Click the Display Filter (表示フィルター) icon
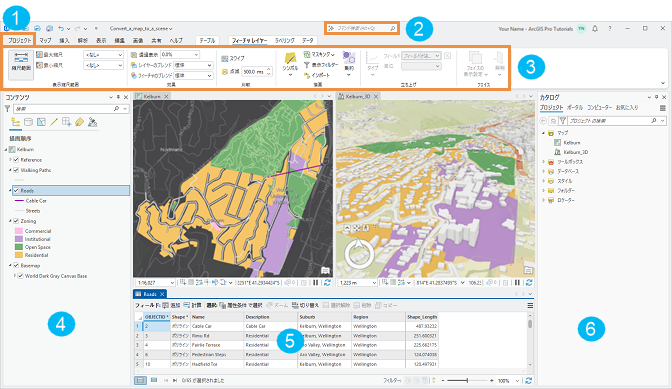Image resolution: width=672 pixels, height=389 pixels. click(307, 65)
